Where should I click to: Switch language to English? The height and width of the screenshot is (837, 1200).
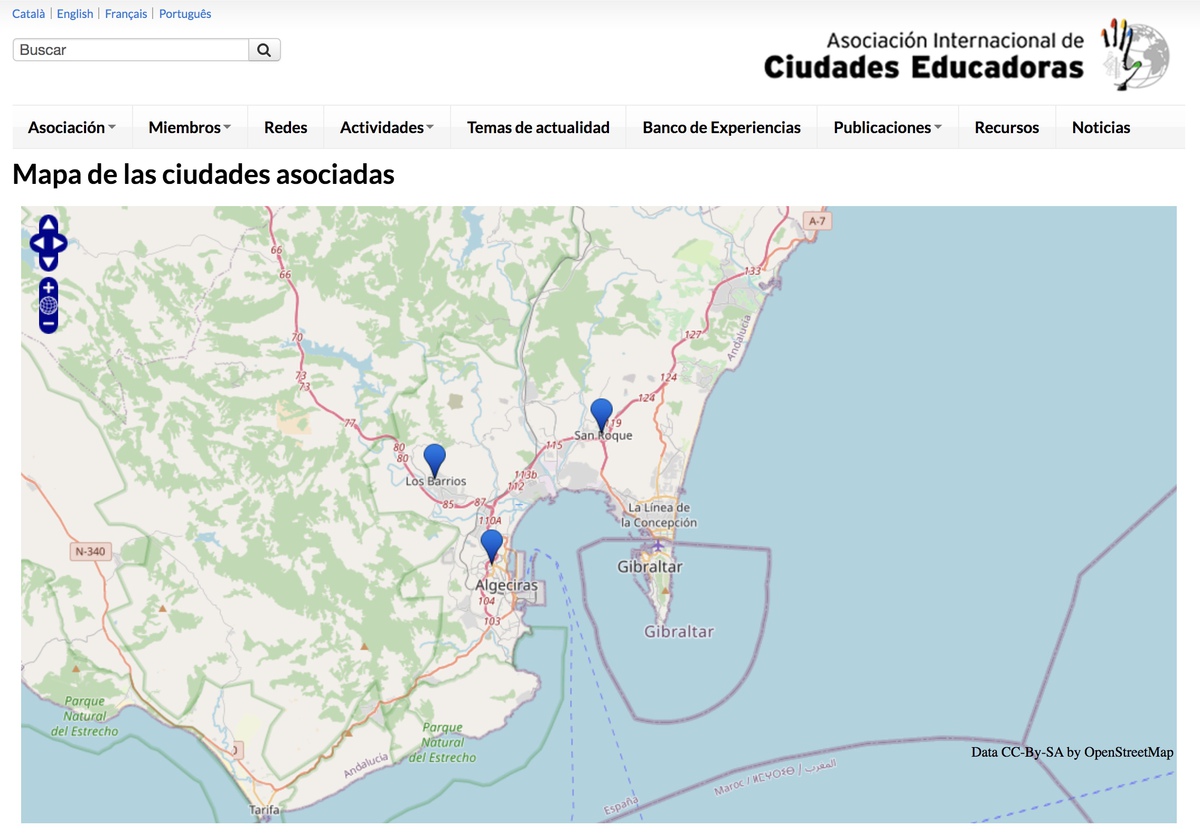75,14
